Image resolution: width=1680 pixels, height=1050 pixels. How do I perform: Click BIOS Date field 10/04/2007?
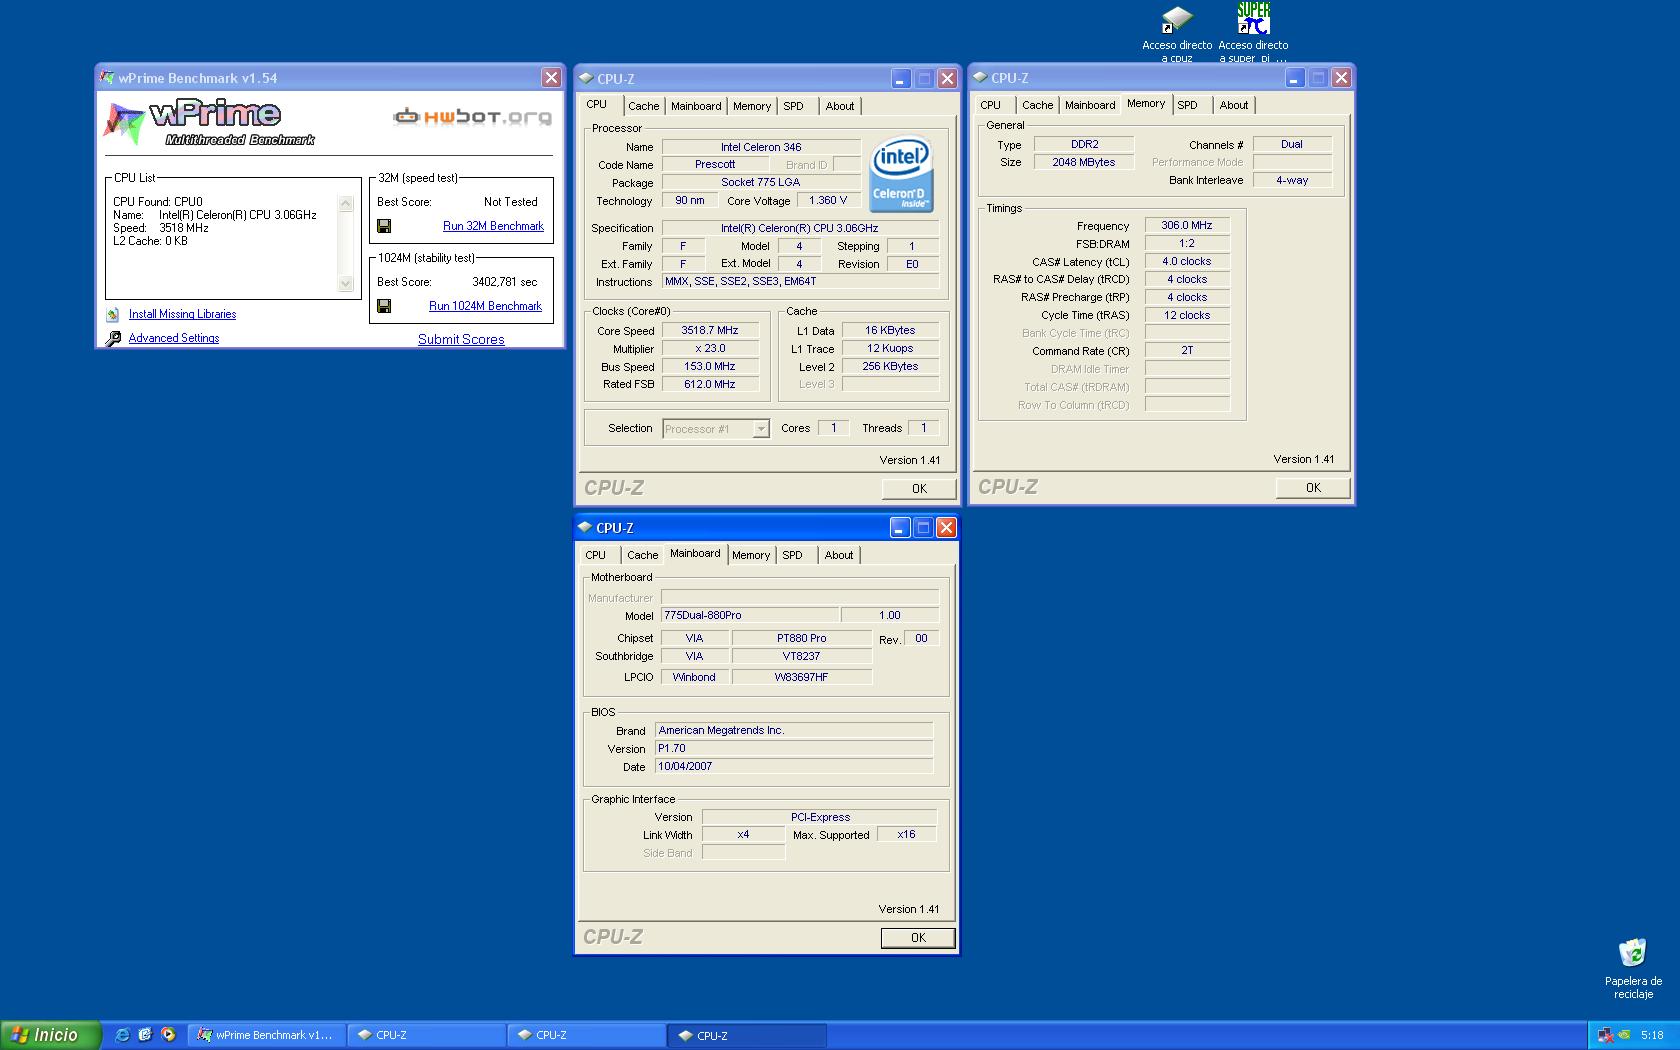click(x=794, y=766)
